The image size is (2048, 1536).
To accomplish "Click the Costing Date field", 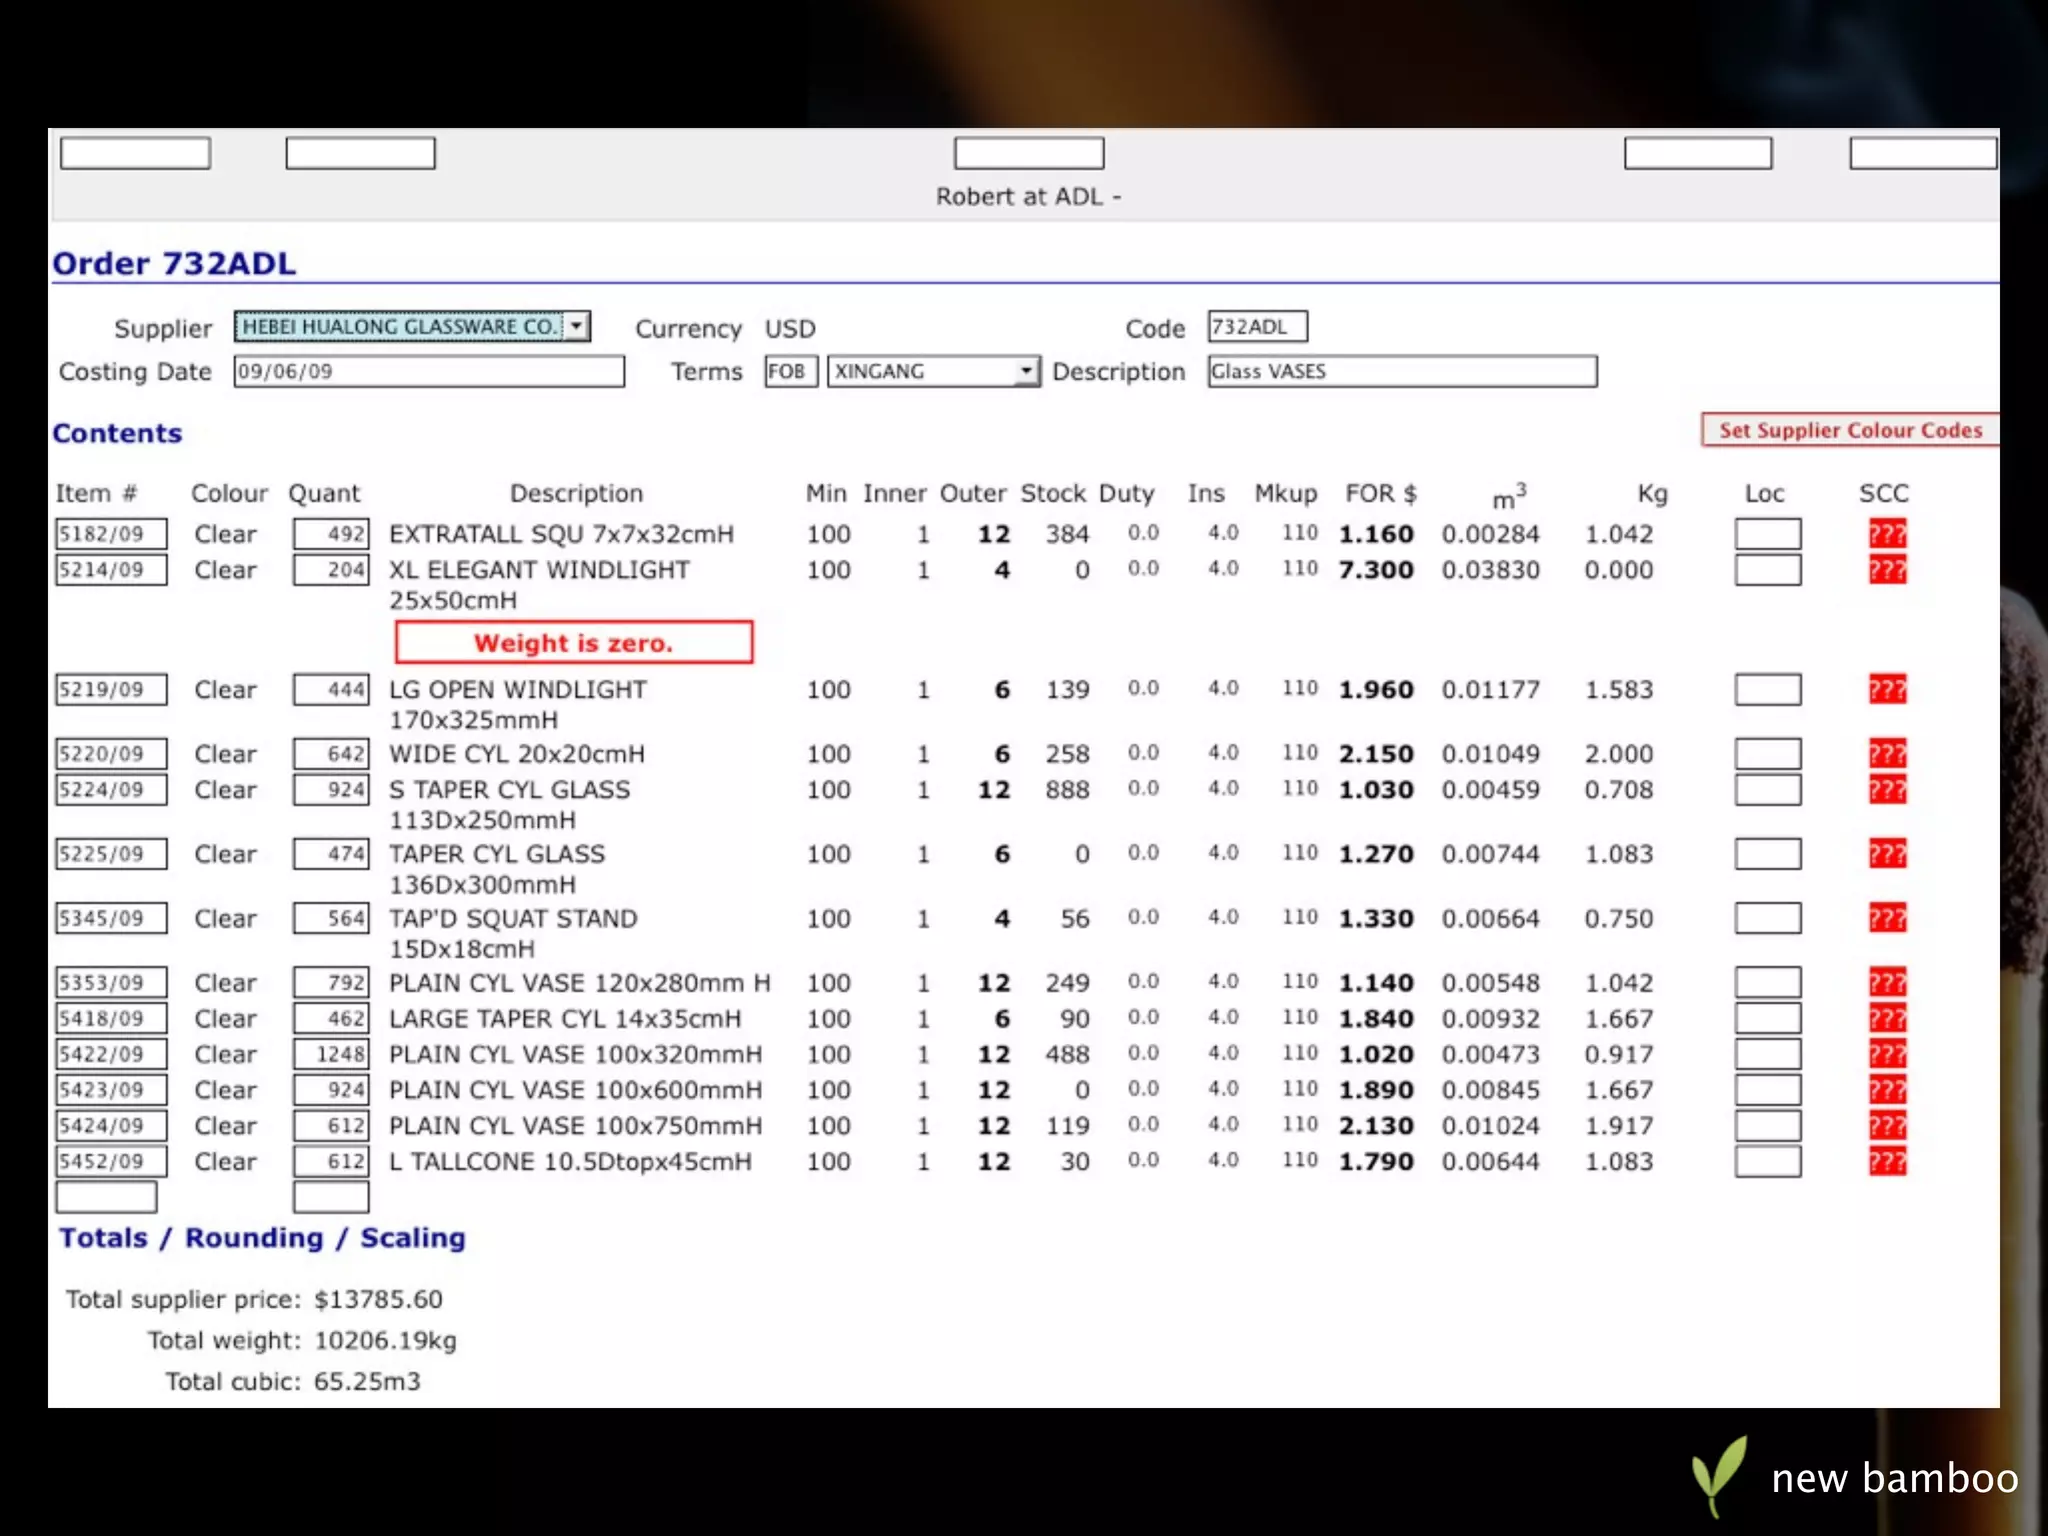I will (428, 372).
